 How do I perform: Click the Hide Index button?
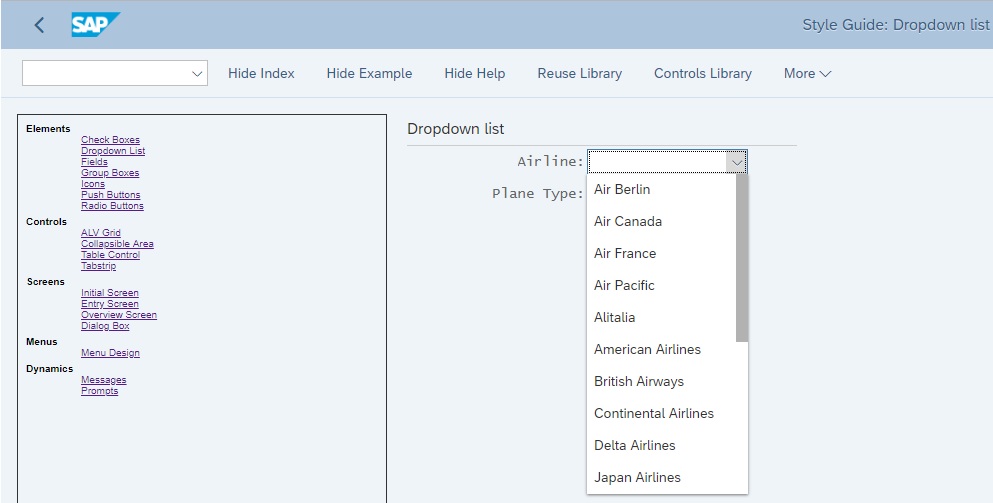[x=261, y=73]
